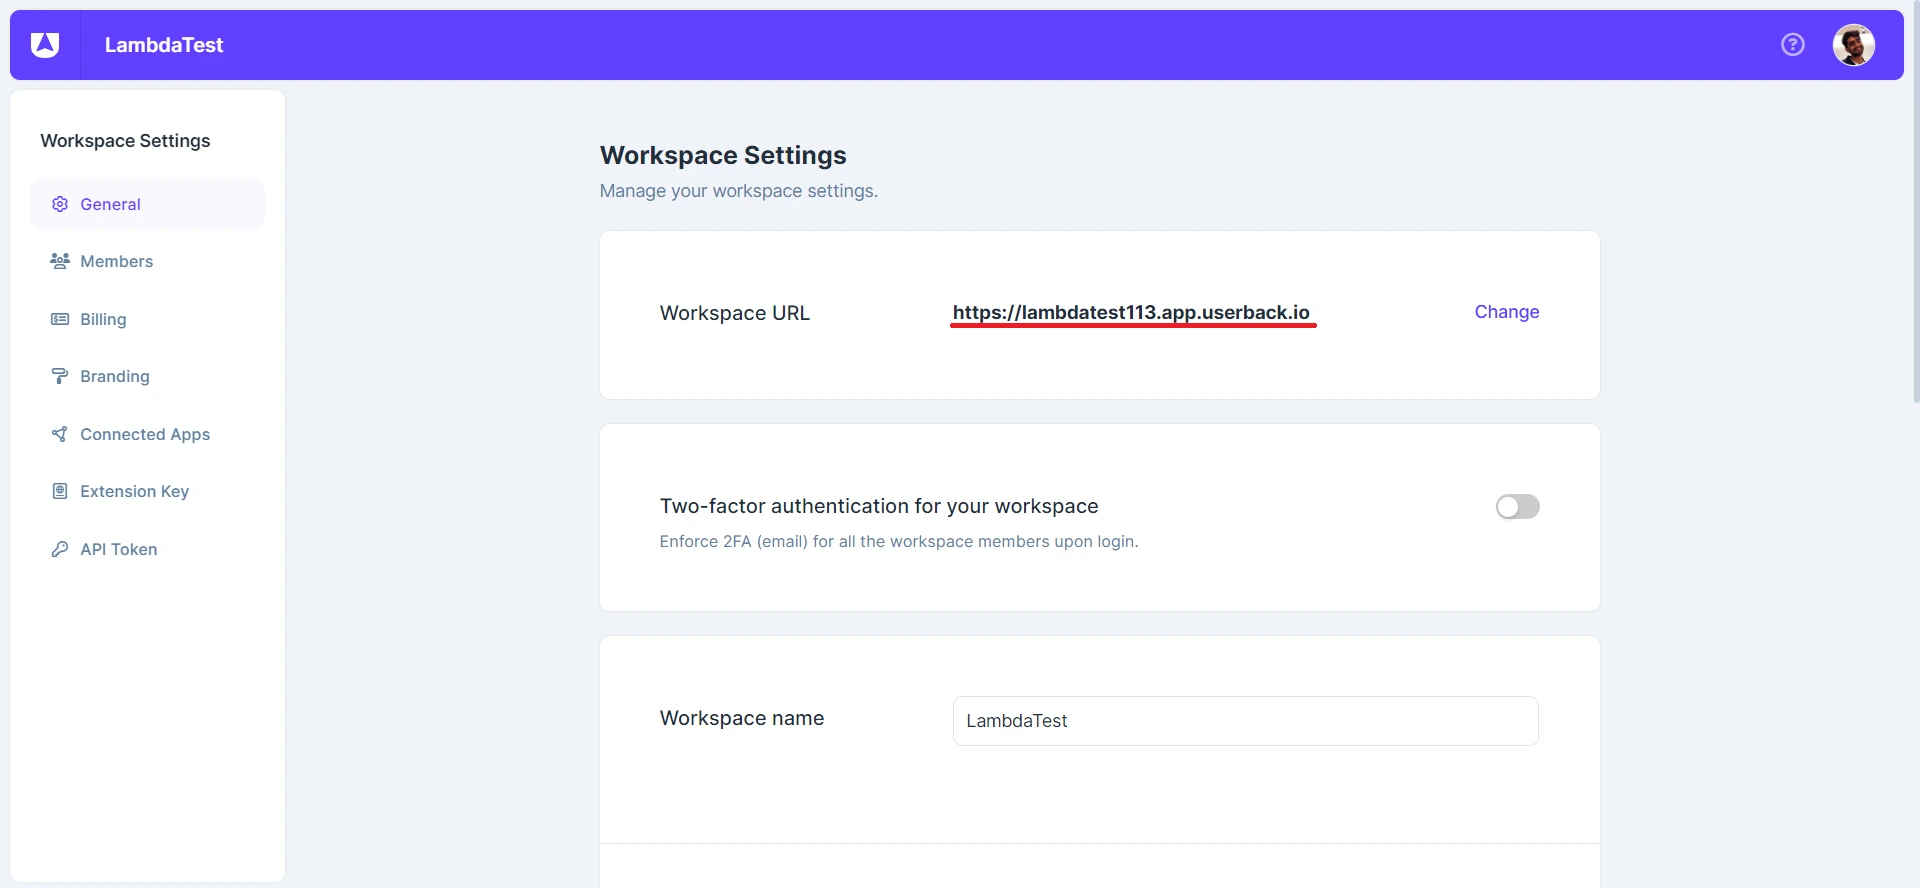Click the Branding paint roller icon
Image resolution: width=1920 pixels, height=888 pixels.
(x=60, y=376)
